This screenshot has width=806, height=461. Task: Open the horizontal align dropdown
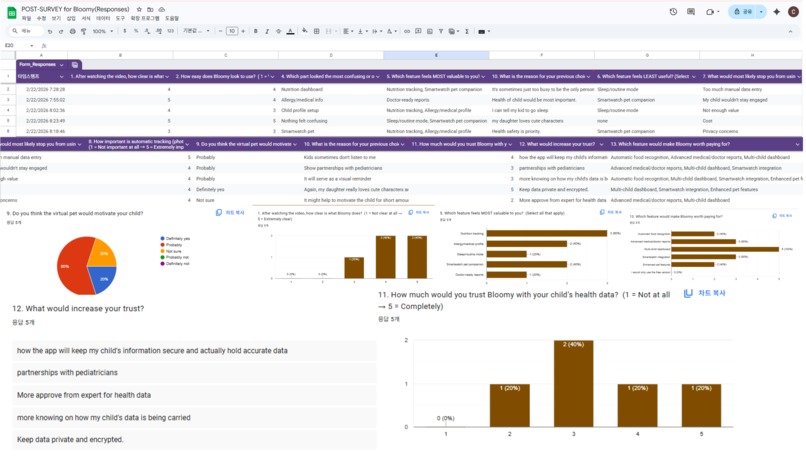point(348,31)
